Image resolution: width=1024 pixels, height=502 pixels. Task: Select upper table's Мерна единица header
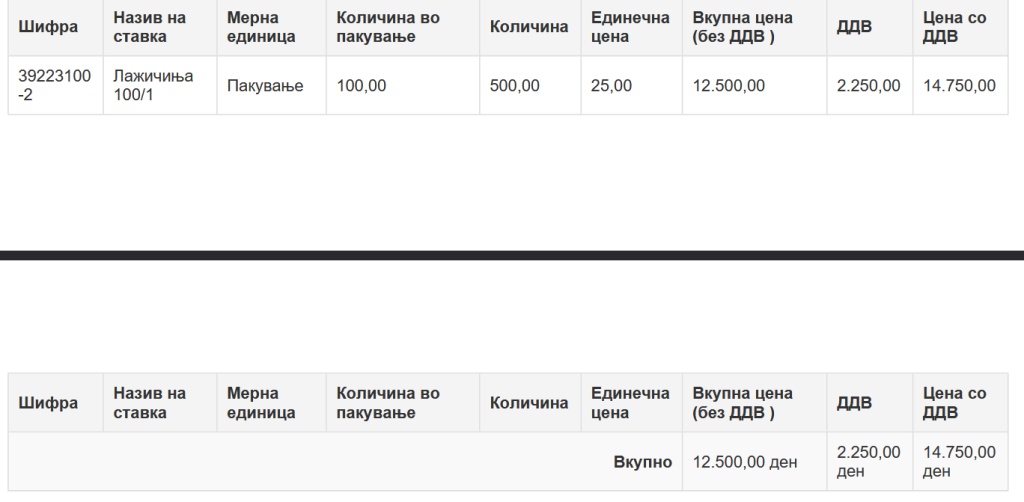(261, 27)
